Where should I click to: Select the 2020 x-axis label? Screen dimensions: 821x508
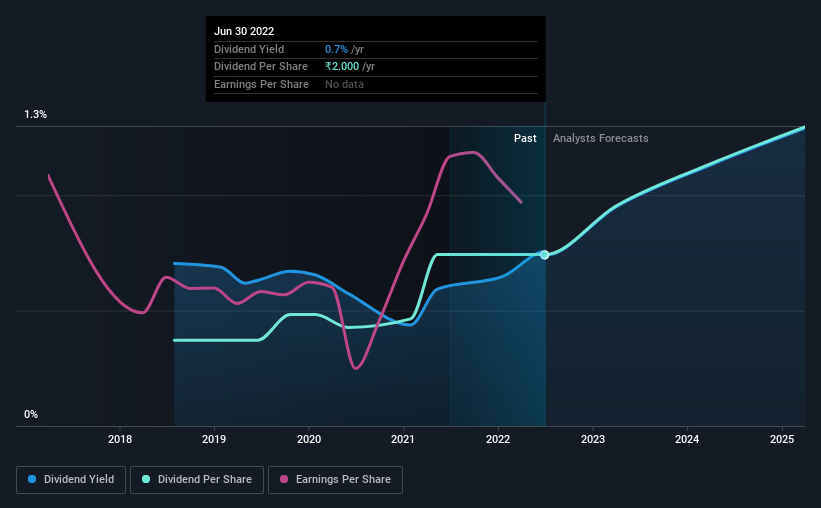pyautogui.click(x=309, y=439)
